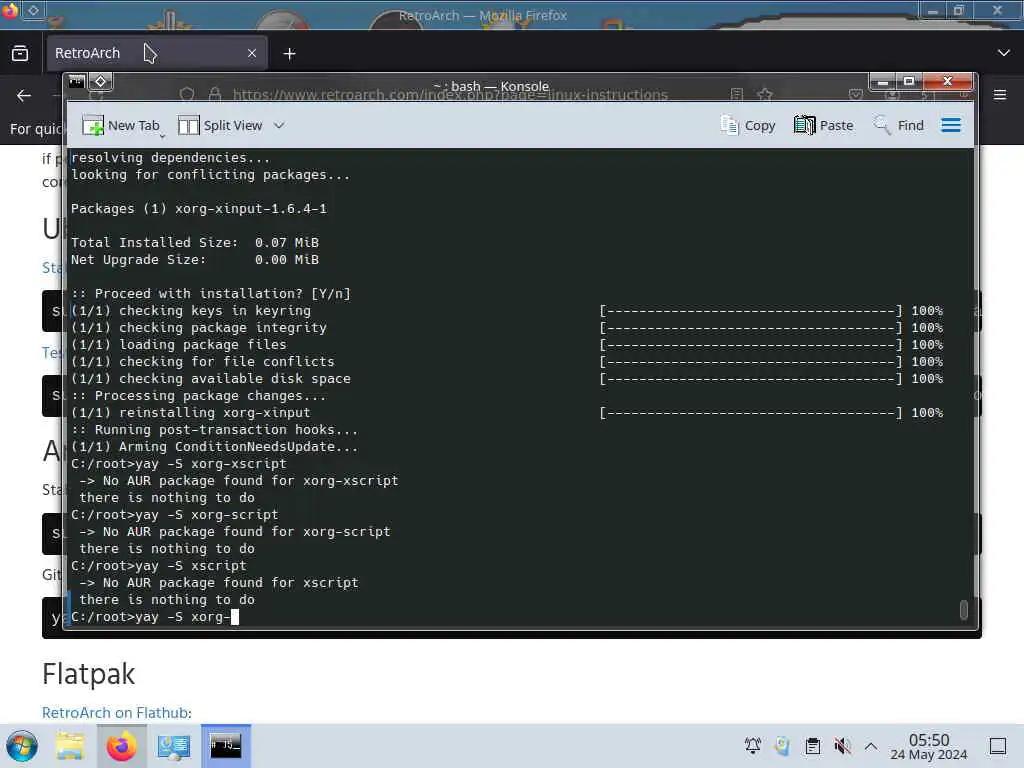Open a New Tab in Konsole
This screenshot has height=768, width=1024.
(121, 125)
